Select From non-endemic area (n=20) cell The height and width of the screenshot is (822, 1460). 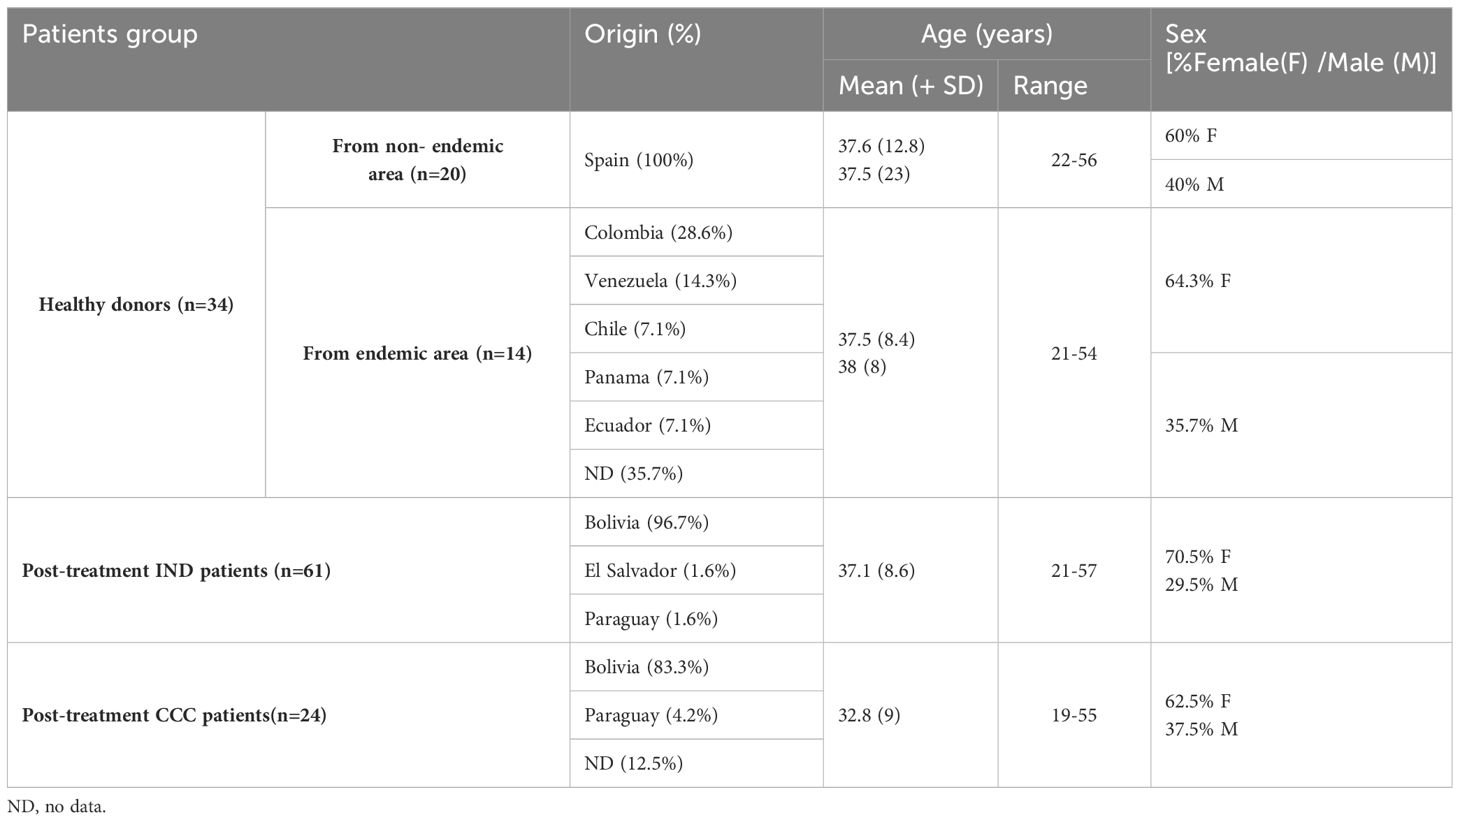[418, 160]
